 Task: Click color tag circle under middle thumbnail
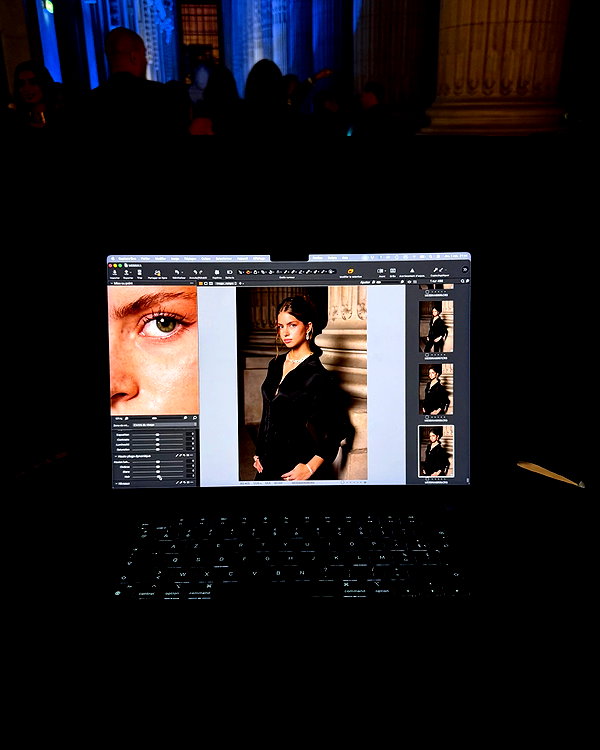[x=427, y=417]
